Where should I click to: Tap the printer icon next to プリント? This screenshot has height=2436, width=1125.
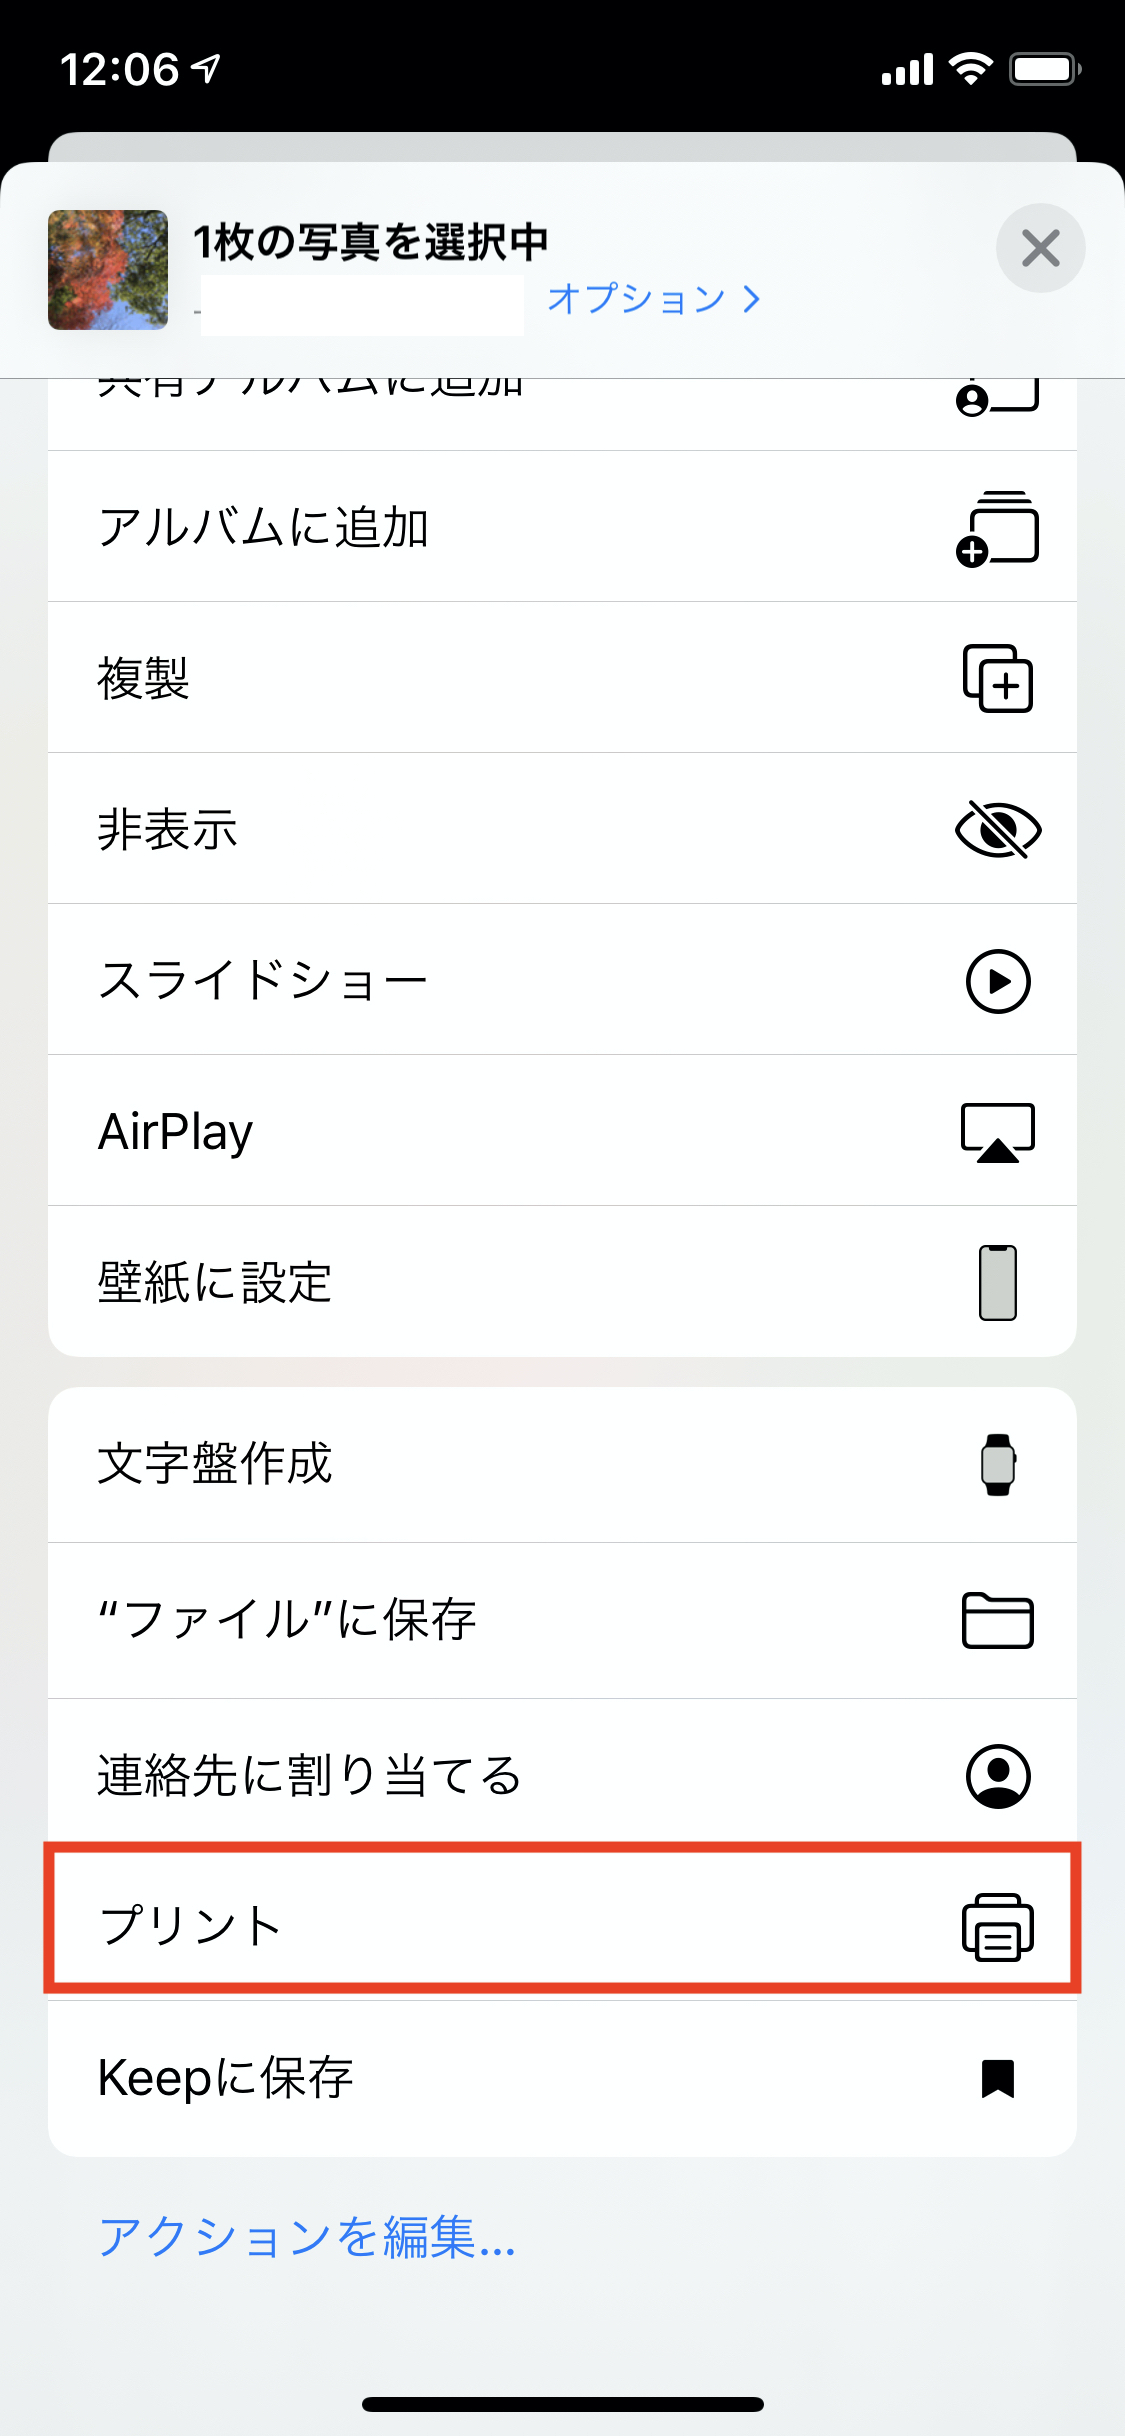tap(997, 1926)
